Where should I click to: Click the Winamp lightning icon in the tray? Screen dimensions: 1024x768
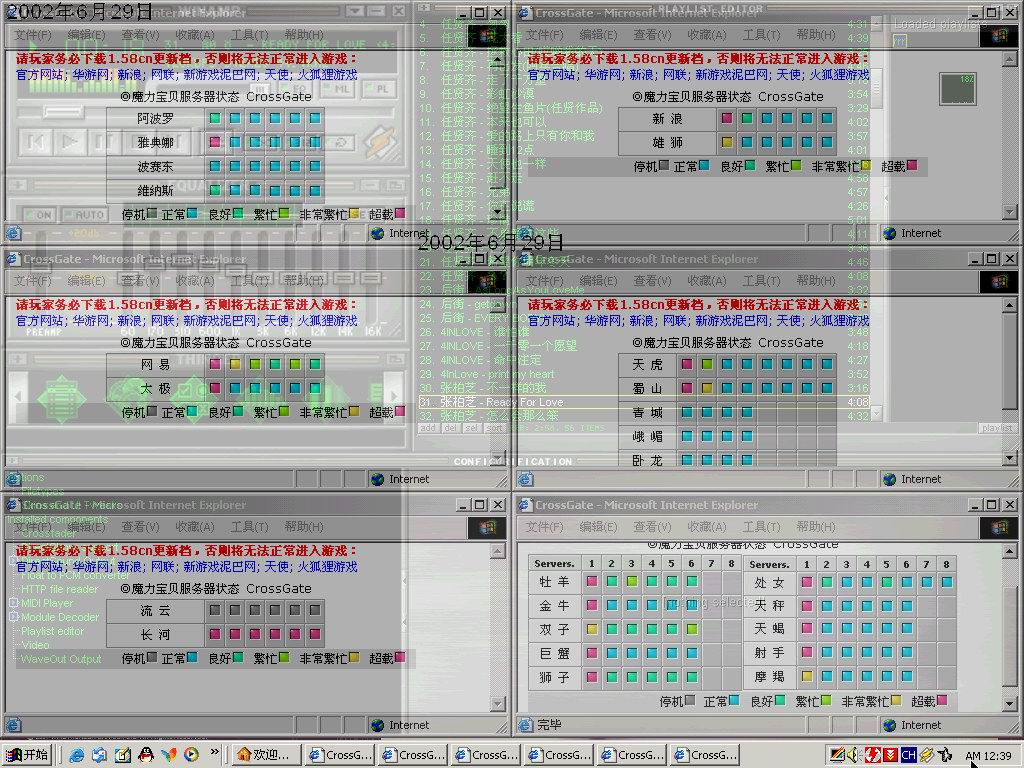927,756
